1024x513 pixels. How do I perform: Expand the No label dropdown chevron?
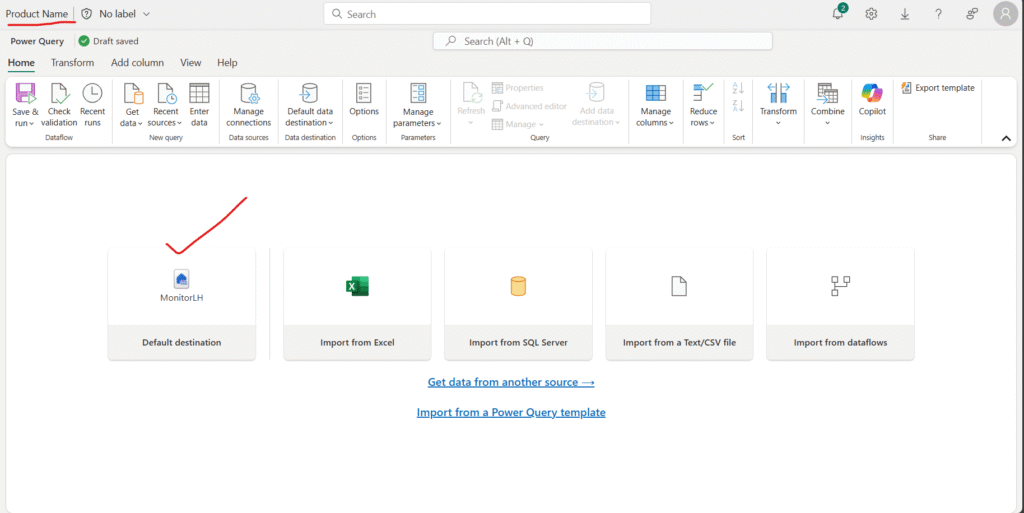point(146,14)
